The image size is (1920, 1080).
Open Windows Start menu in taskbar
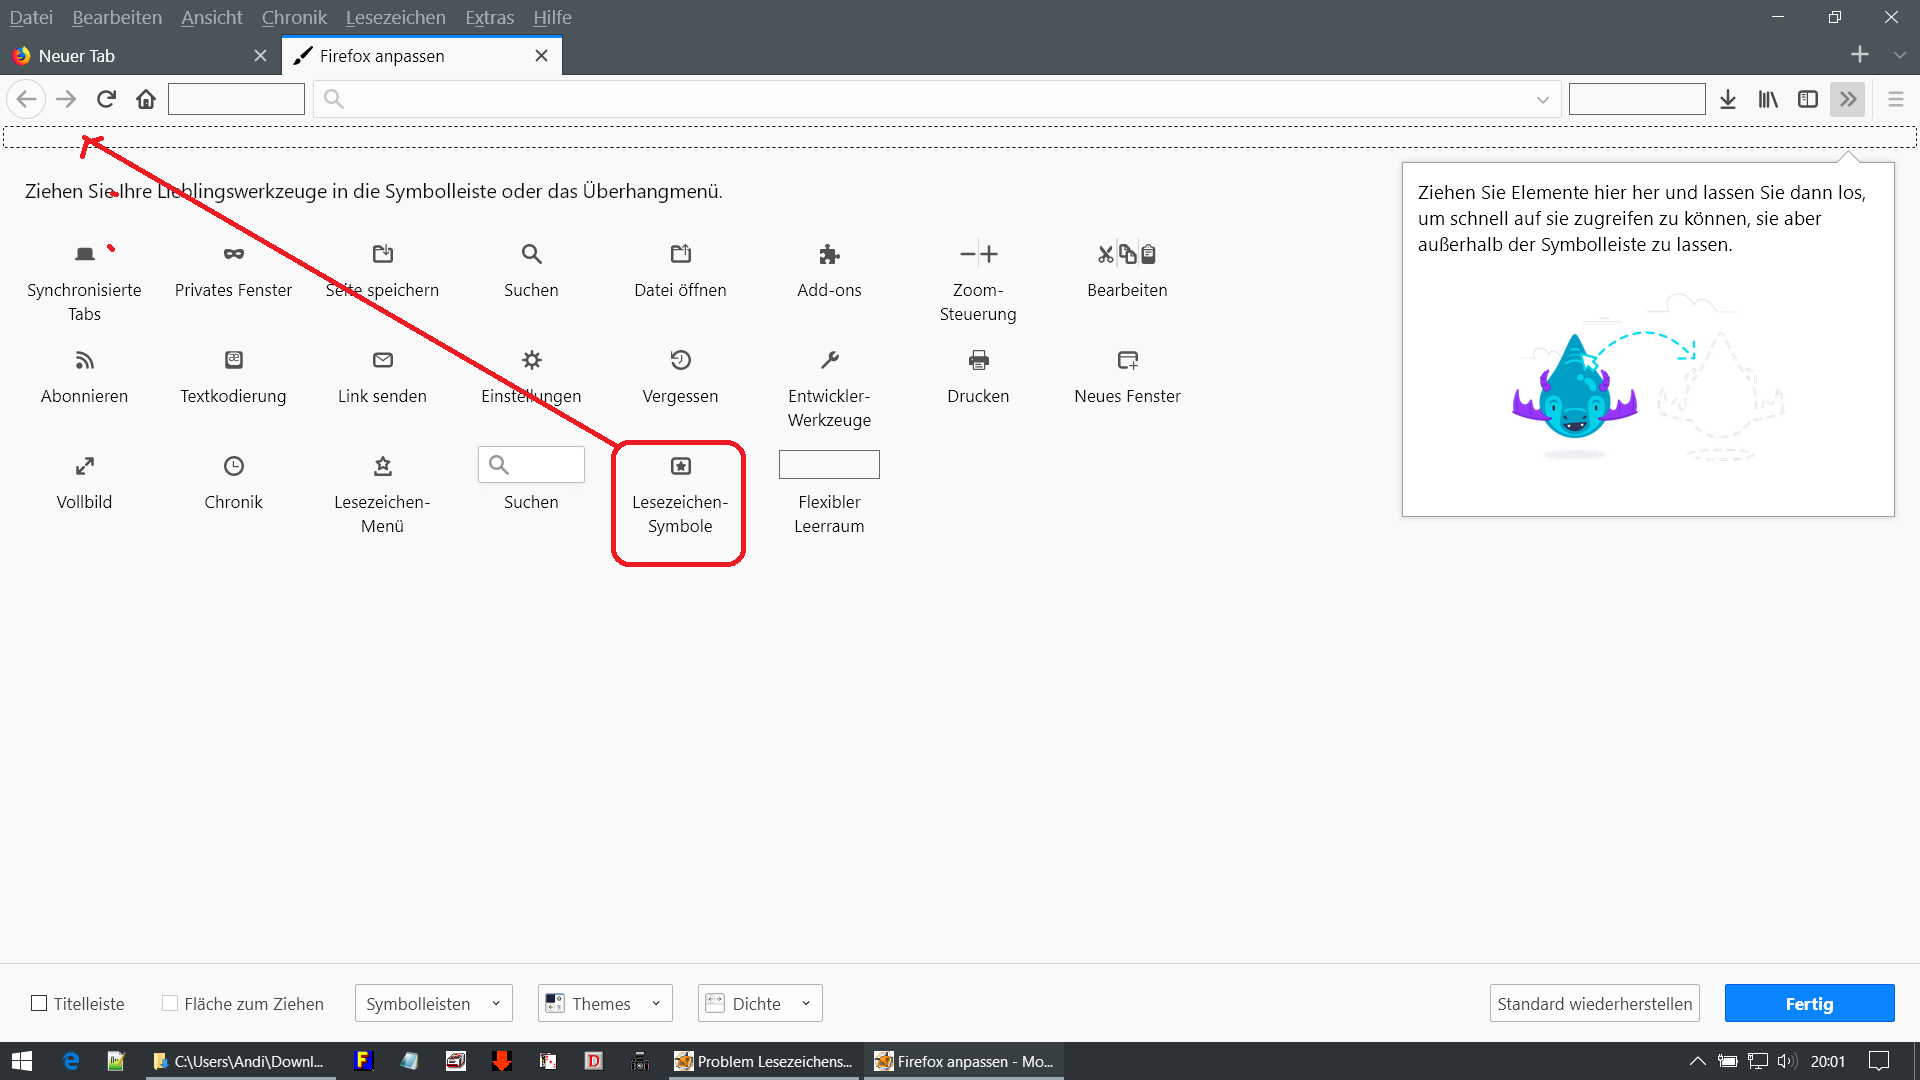pyautogui.click(x=22, y=1061)
